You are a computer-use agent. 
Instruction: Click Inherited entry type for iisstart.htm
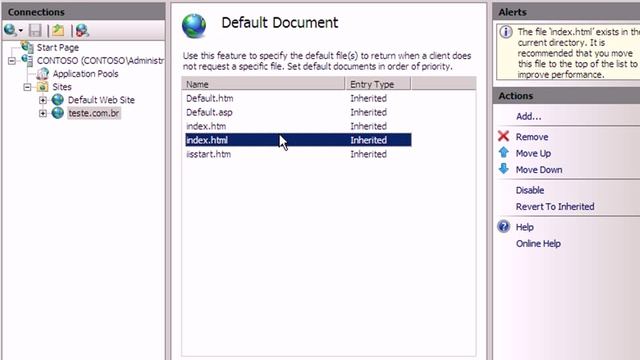tap(368, 154)
